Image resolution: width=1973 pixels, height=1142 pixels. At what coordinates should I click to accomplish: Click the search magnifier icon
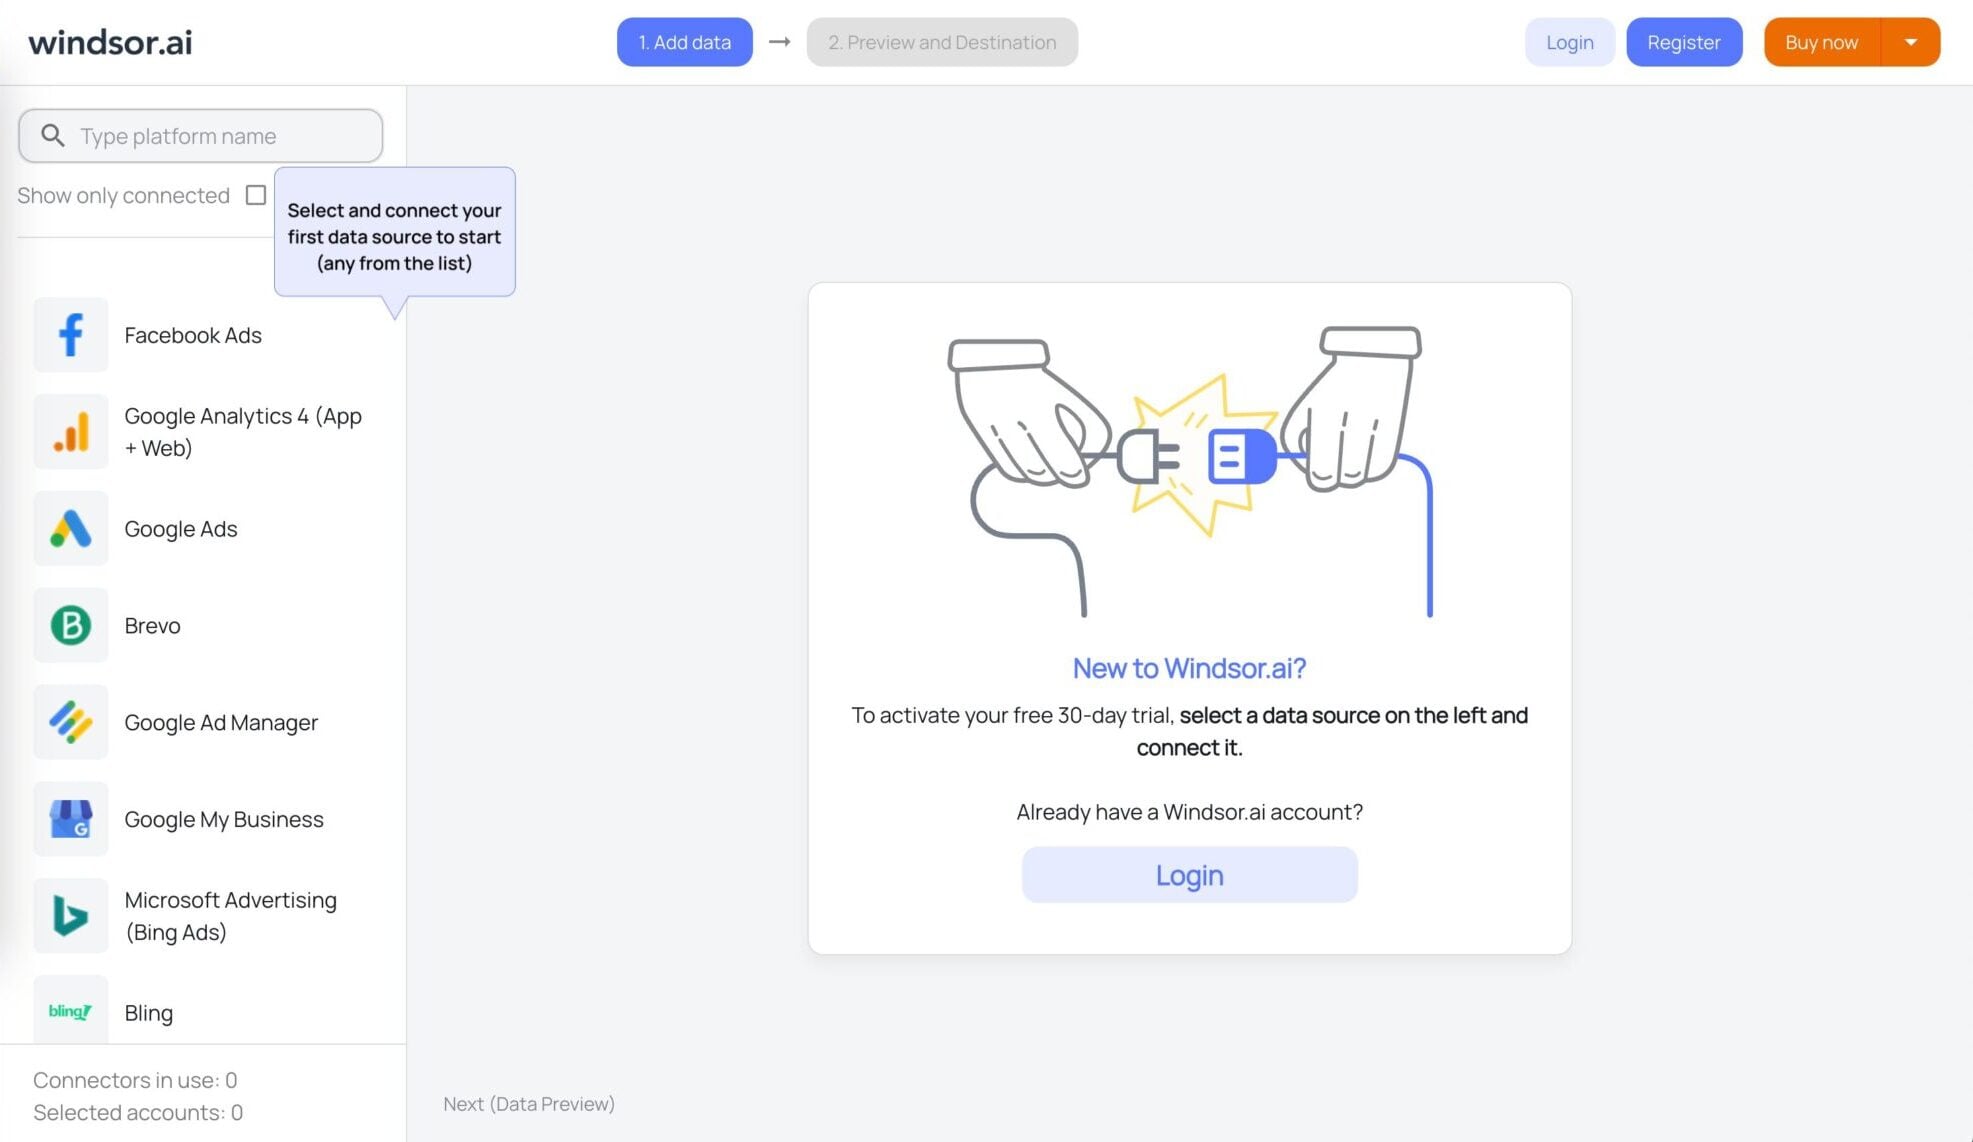tap(53, 135)
